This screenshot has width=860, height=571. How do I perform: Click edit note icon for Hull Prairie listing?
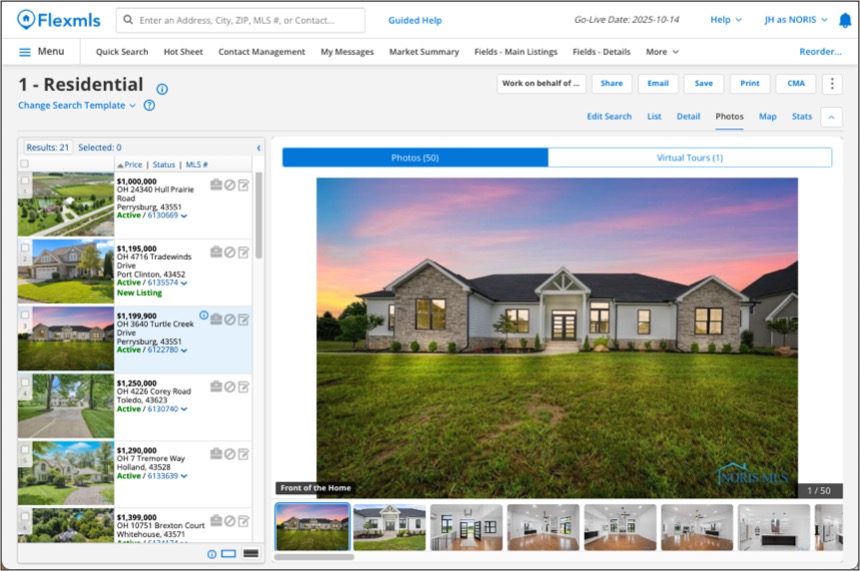244,185
